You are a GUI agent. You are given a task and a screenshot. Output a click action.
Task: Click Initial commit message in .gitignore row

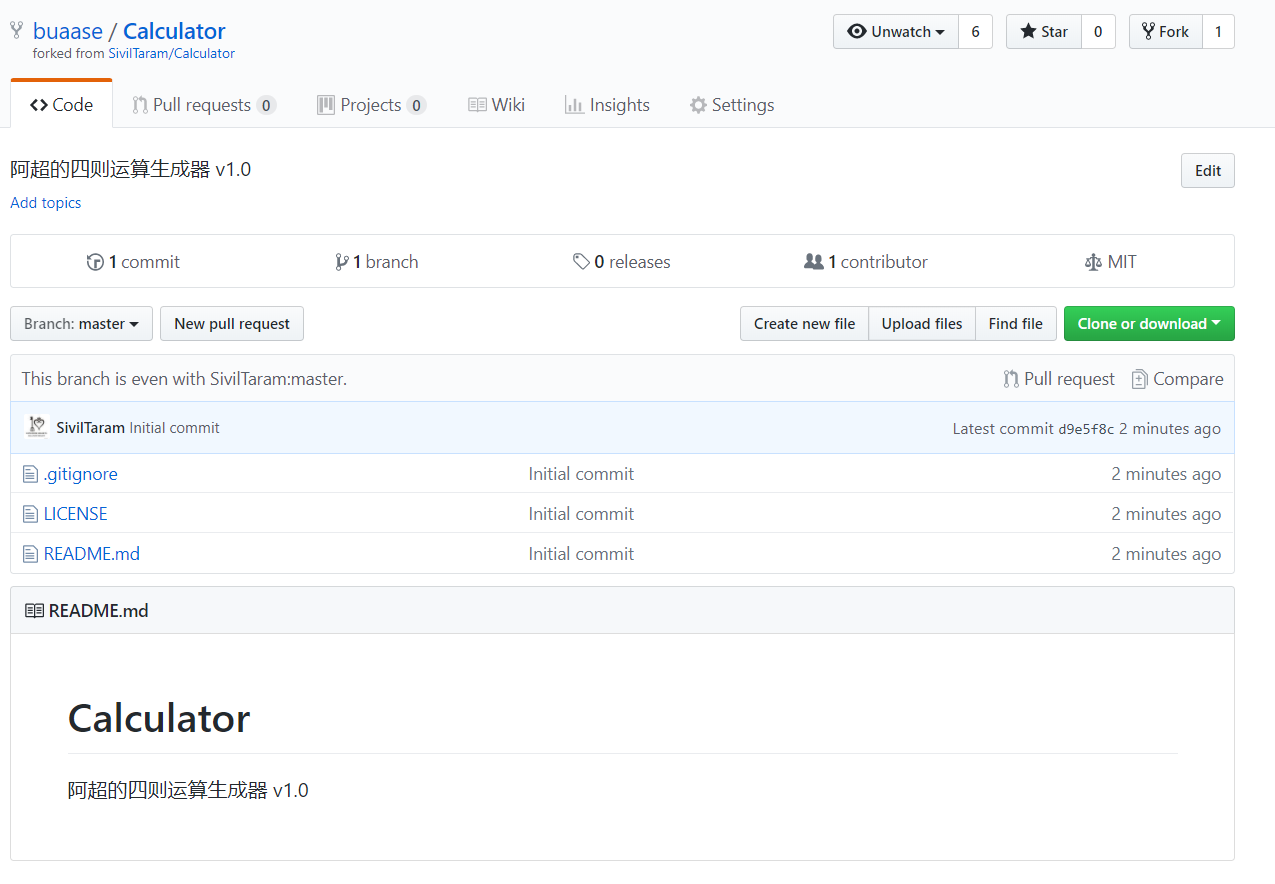click(581, 474)
